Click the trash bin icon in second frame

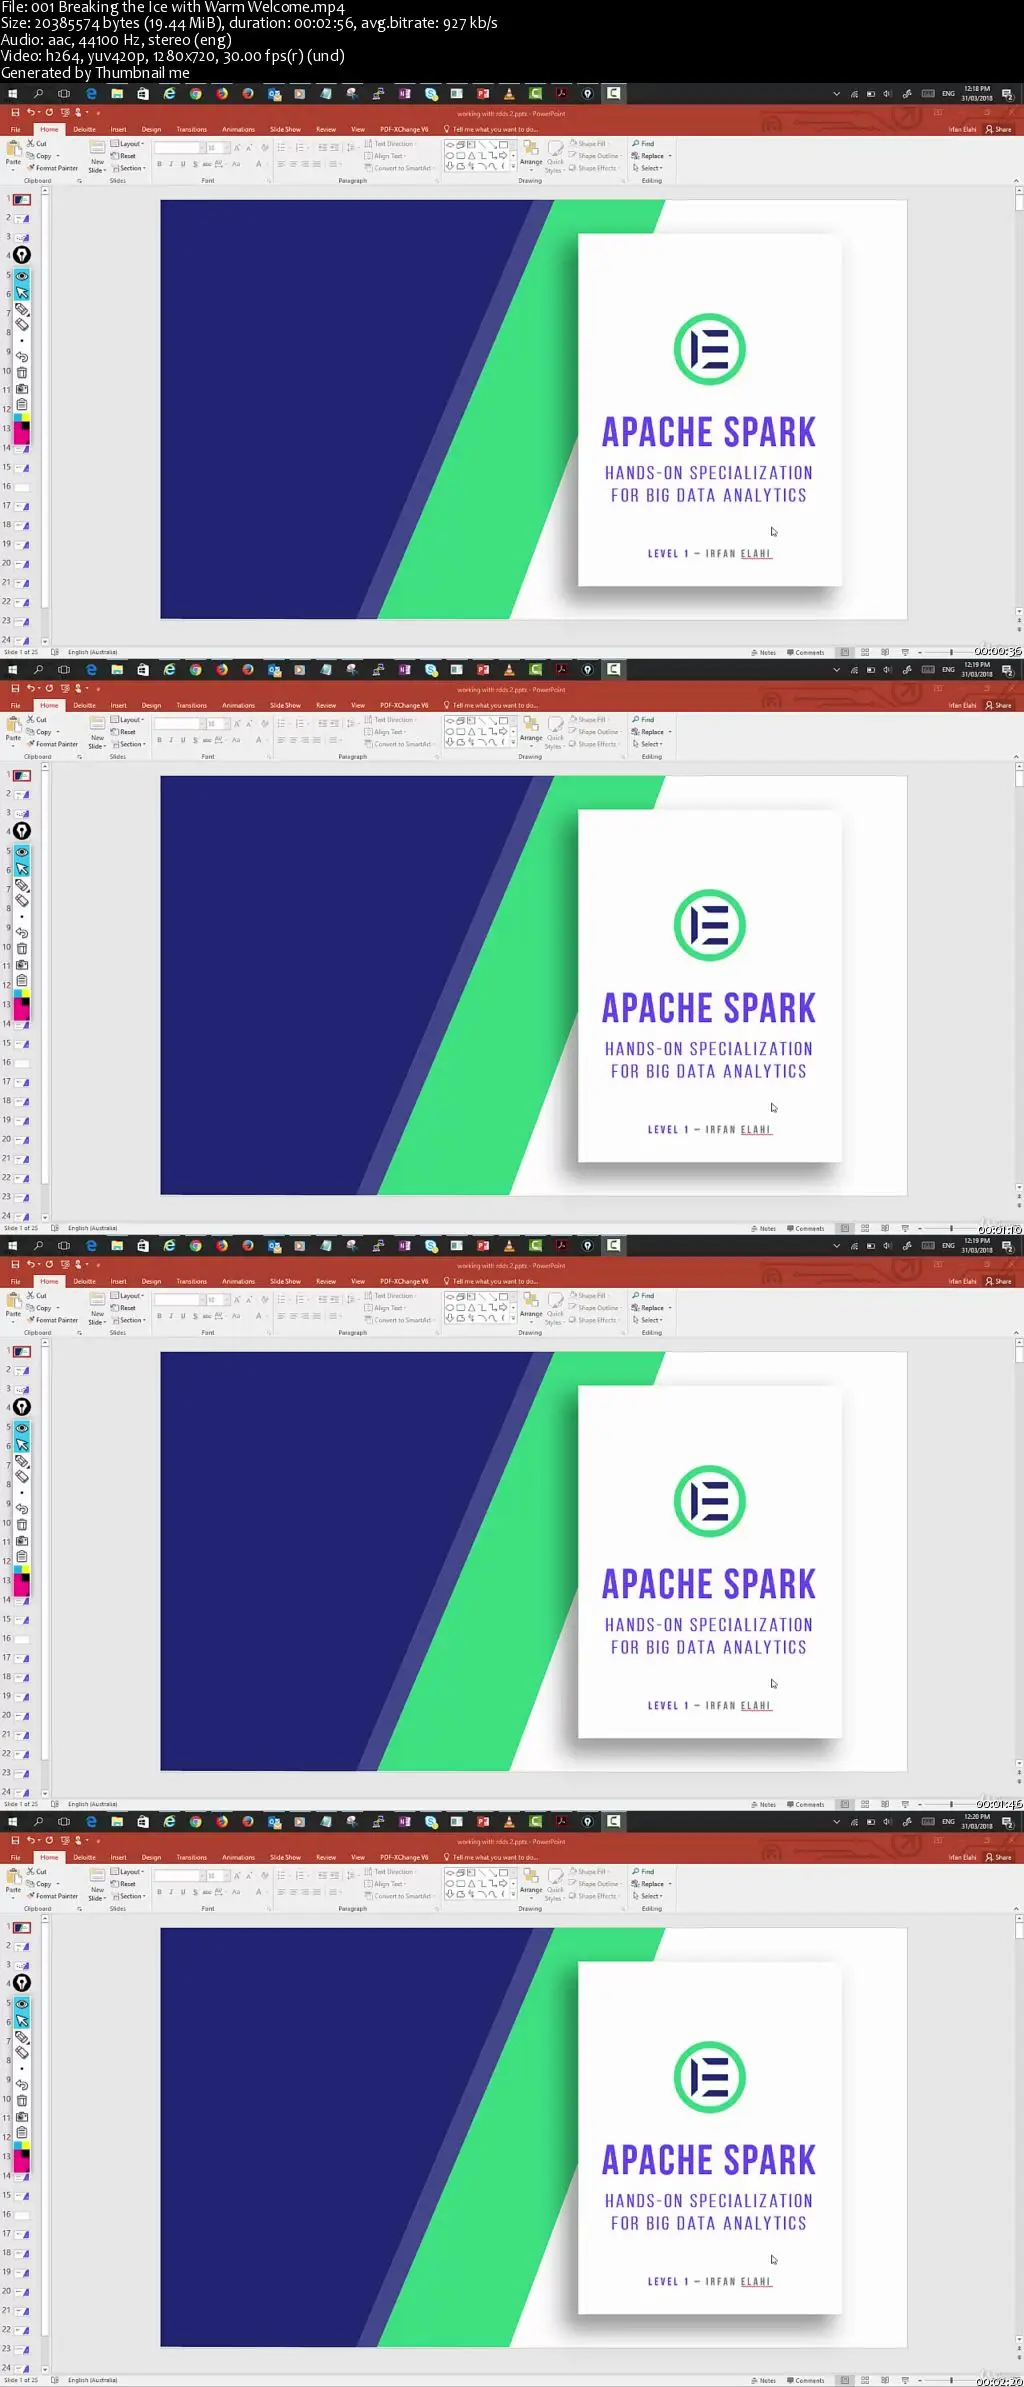coord(21,949)
